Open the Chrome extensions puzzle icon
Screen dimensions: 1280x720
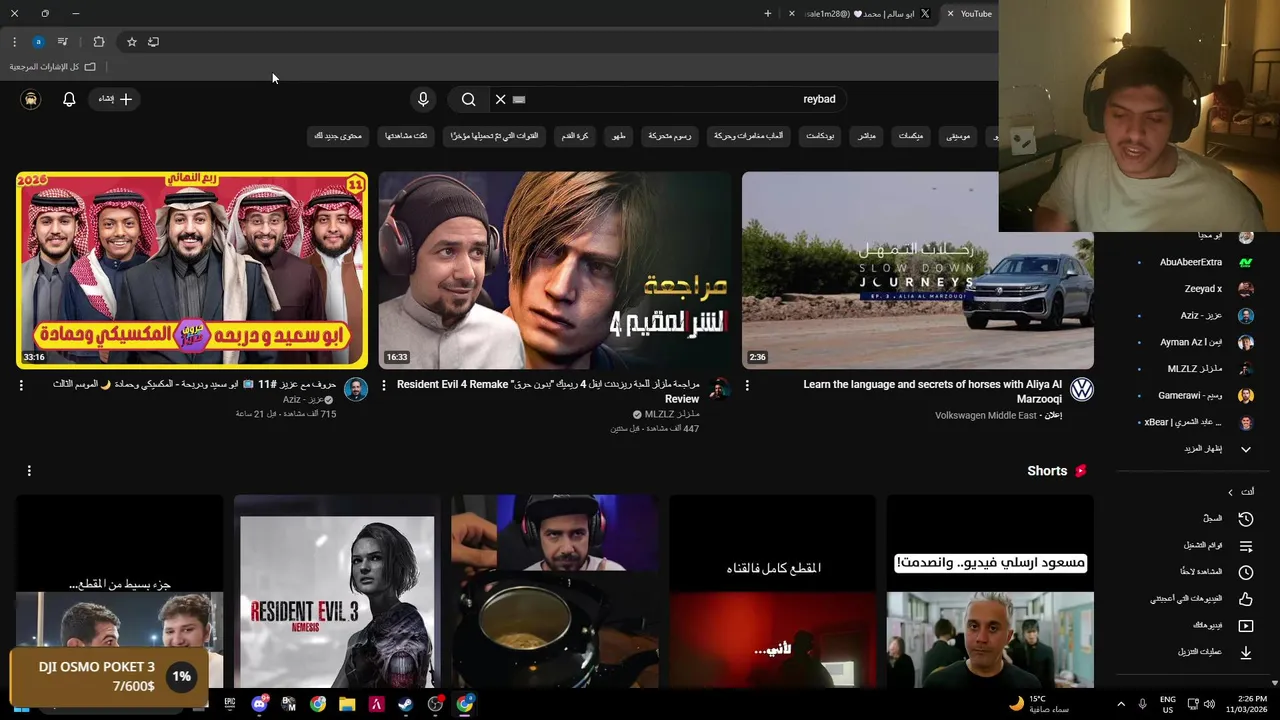pos(98,42)
